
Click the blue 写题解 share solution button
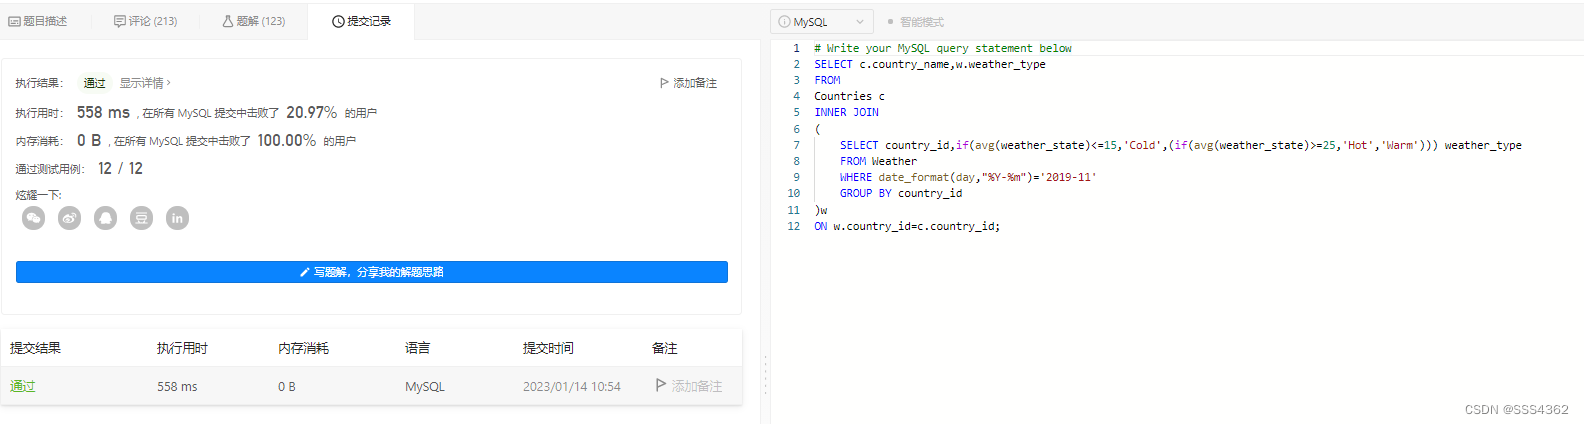click(372, 272)
